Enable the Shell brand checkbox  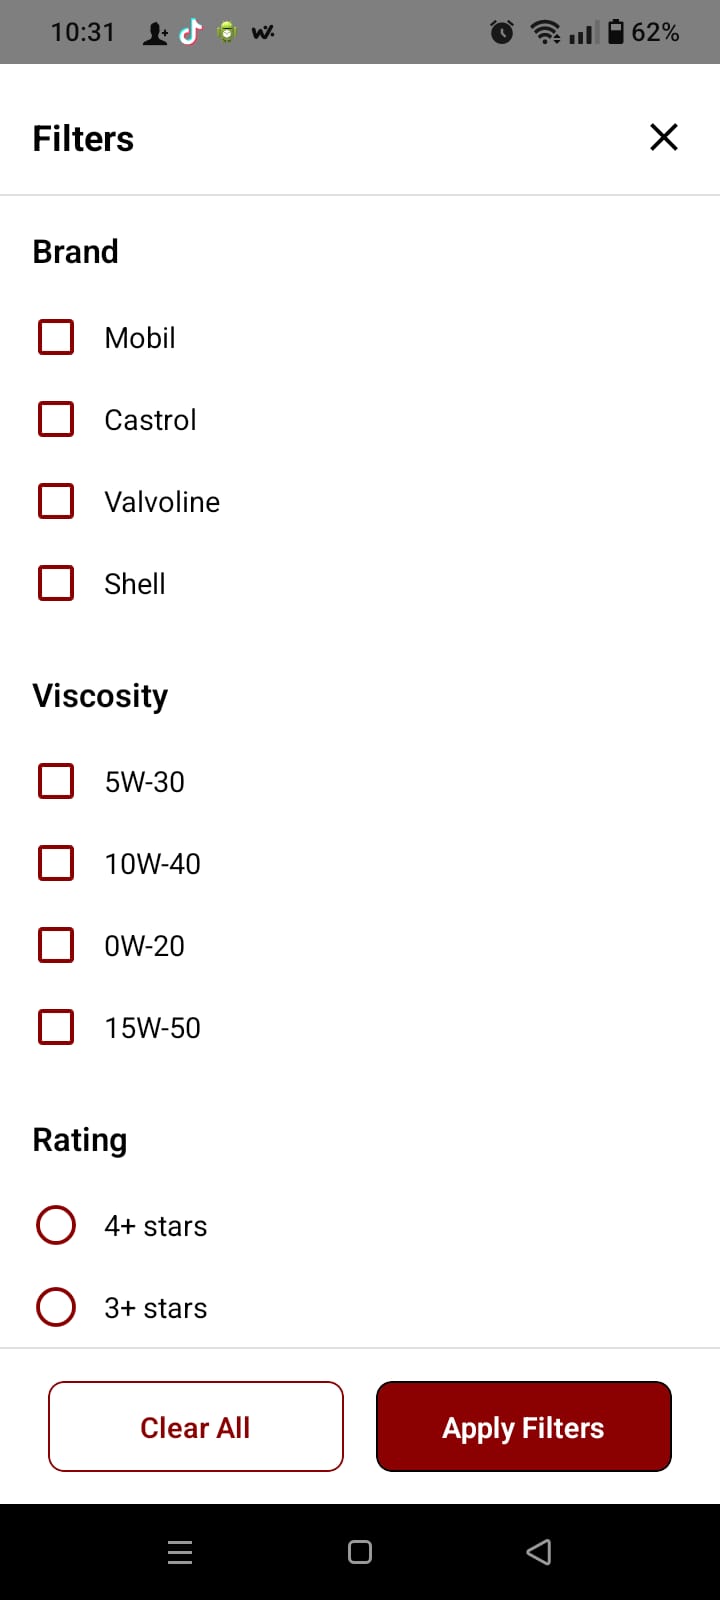coord(56,583)
